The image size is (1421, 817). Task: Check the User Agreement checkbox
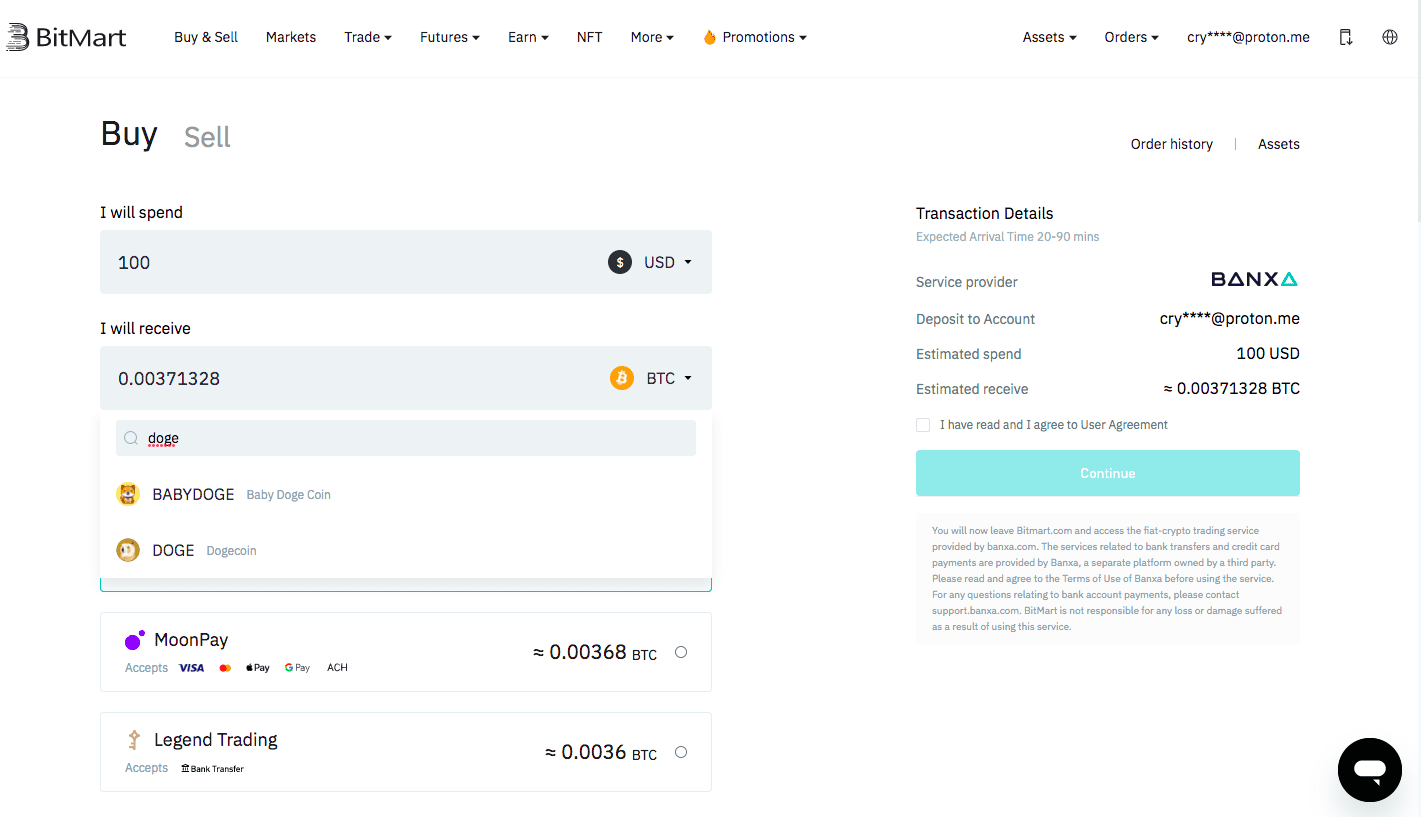(923, 425)
